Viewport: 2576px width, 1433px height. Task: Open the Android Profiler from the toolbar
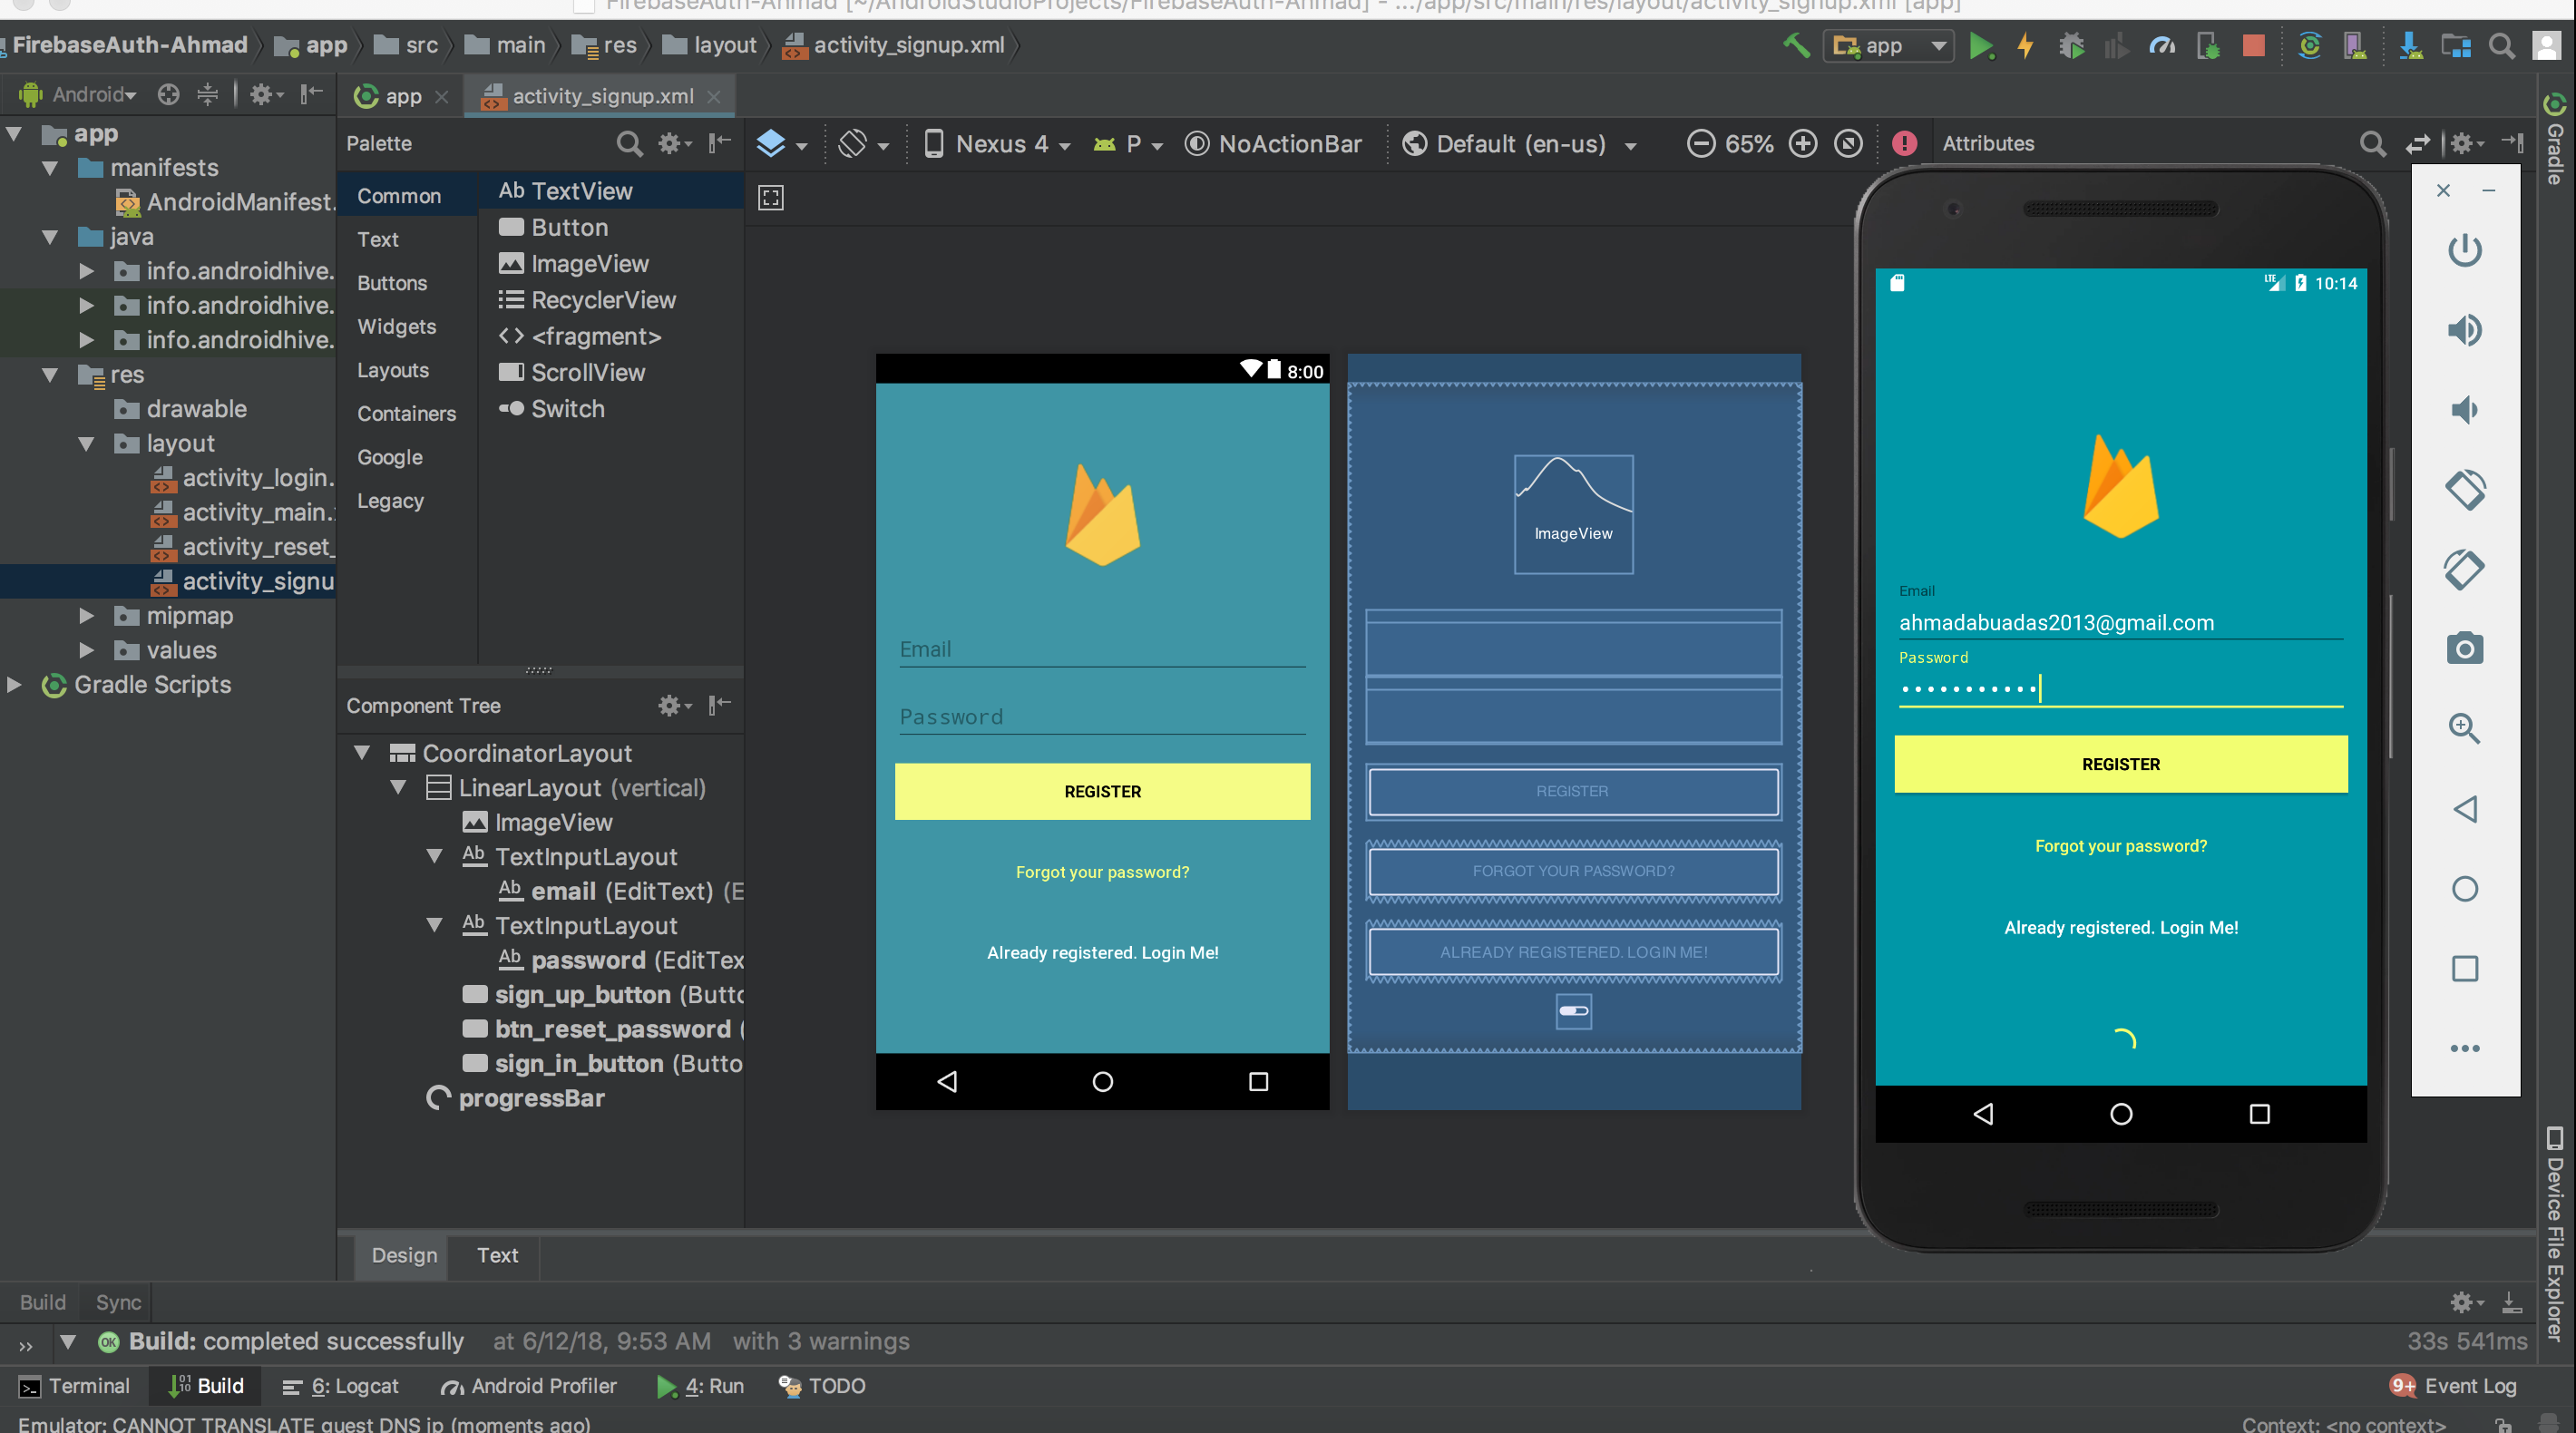click(x=2163, y=46)
